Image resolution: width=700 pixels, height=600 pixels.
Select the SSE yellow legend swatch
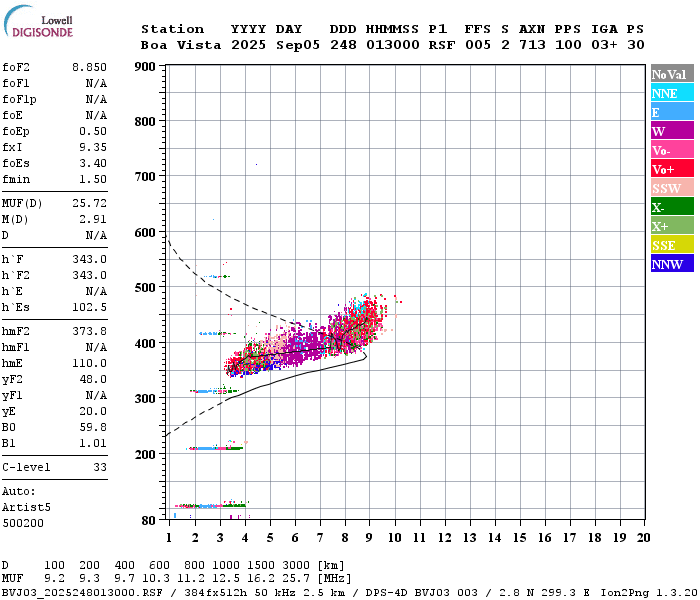pos(672,245)
